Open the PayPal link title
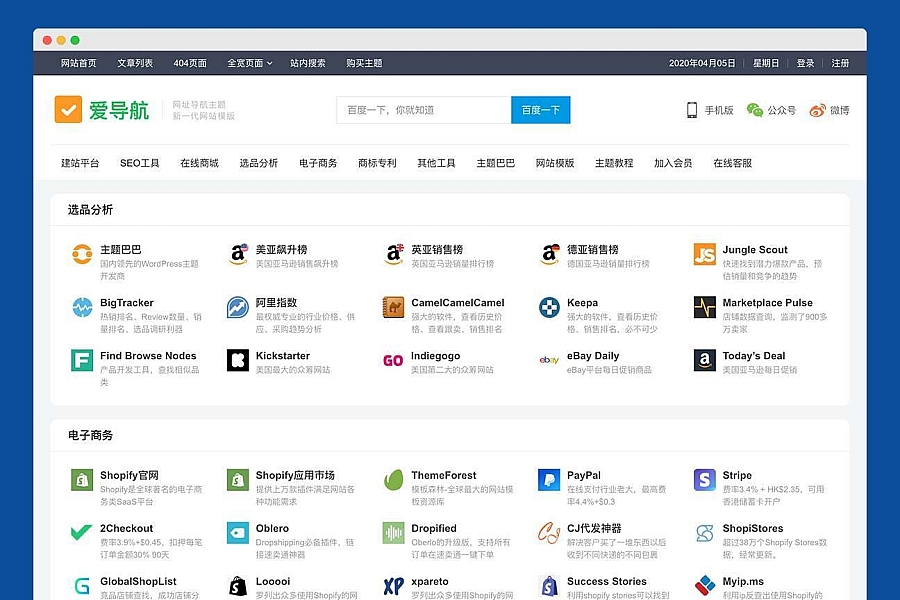The width and height of the screenshot is (900, 600). 584,475
